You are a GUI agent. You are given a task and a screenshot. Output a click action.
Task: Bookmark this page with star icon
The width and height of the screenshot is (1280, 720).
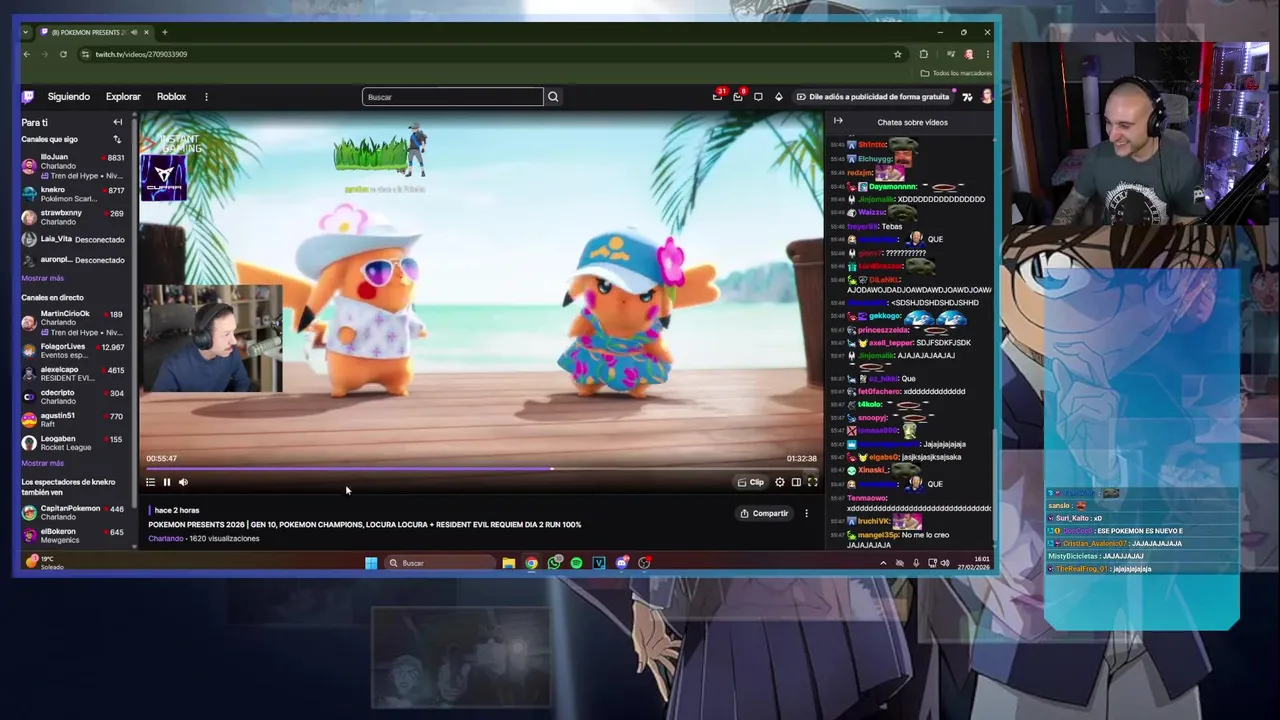(x=897, y=54)
